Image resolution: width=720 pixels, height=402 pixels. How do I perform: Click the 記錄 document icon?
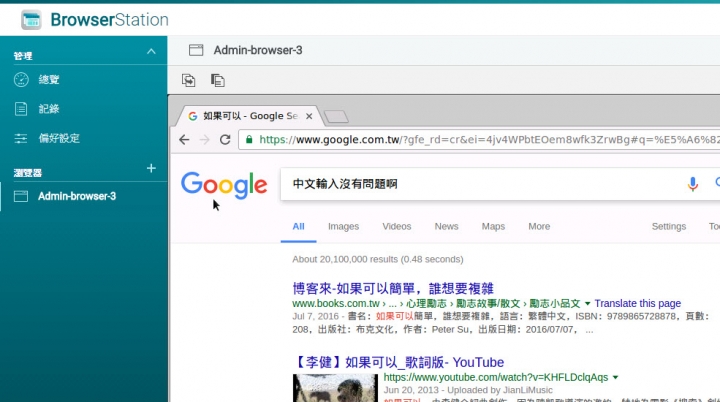(21, 109)
